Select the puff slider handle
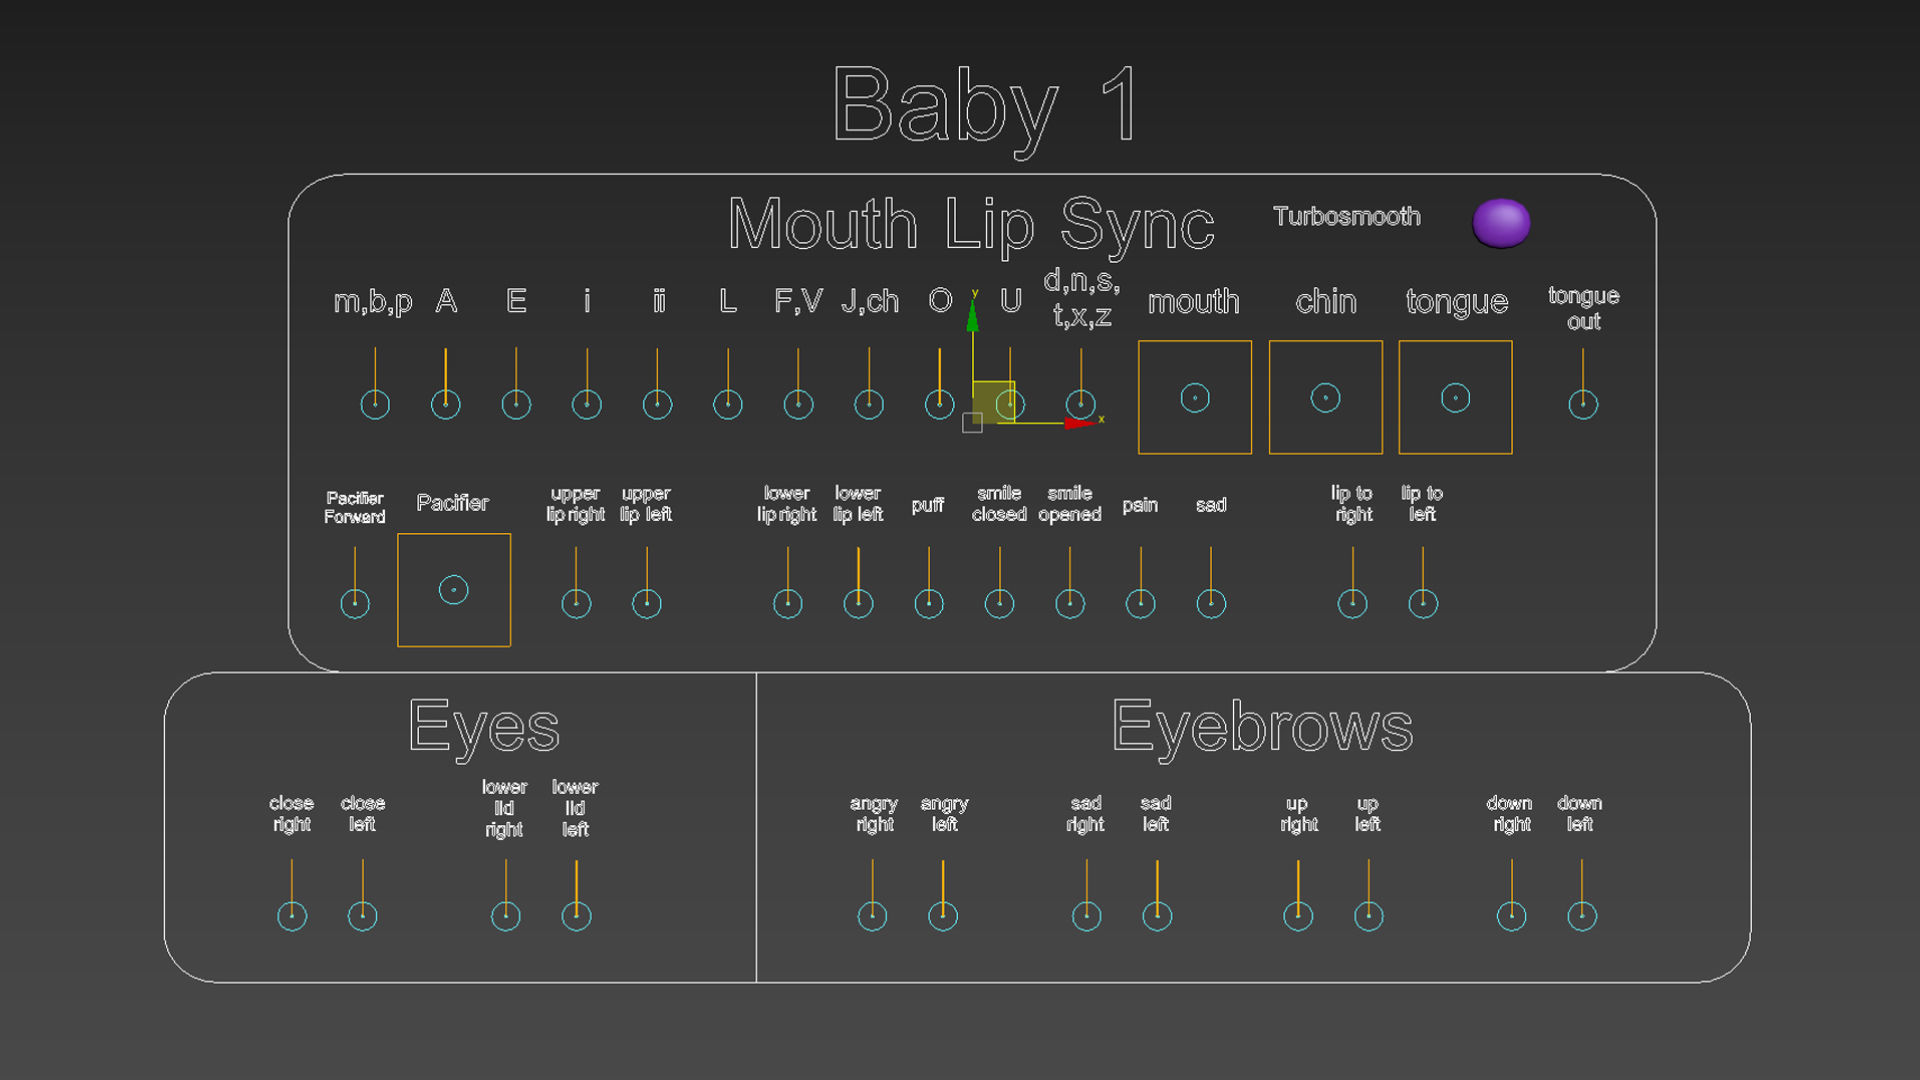 pyautogui.click(x=929, y=604)
